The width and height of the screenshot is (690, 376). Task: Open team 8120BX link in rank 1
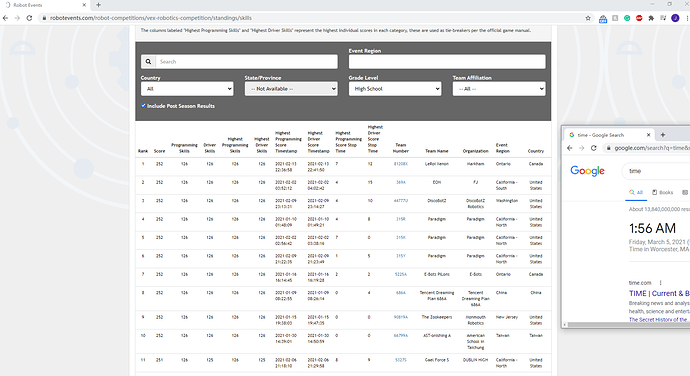pyautogui.click(x=400, y=164)
